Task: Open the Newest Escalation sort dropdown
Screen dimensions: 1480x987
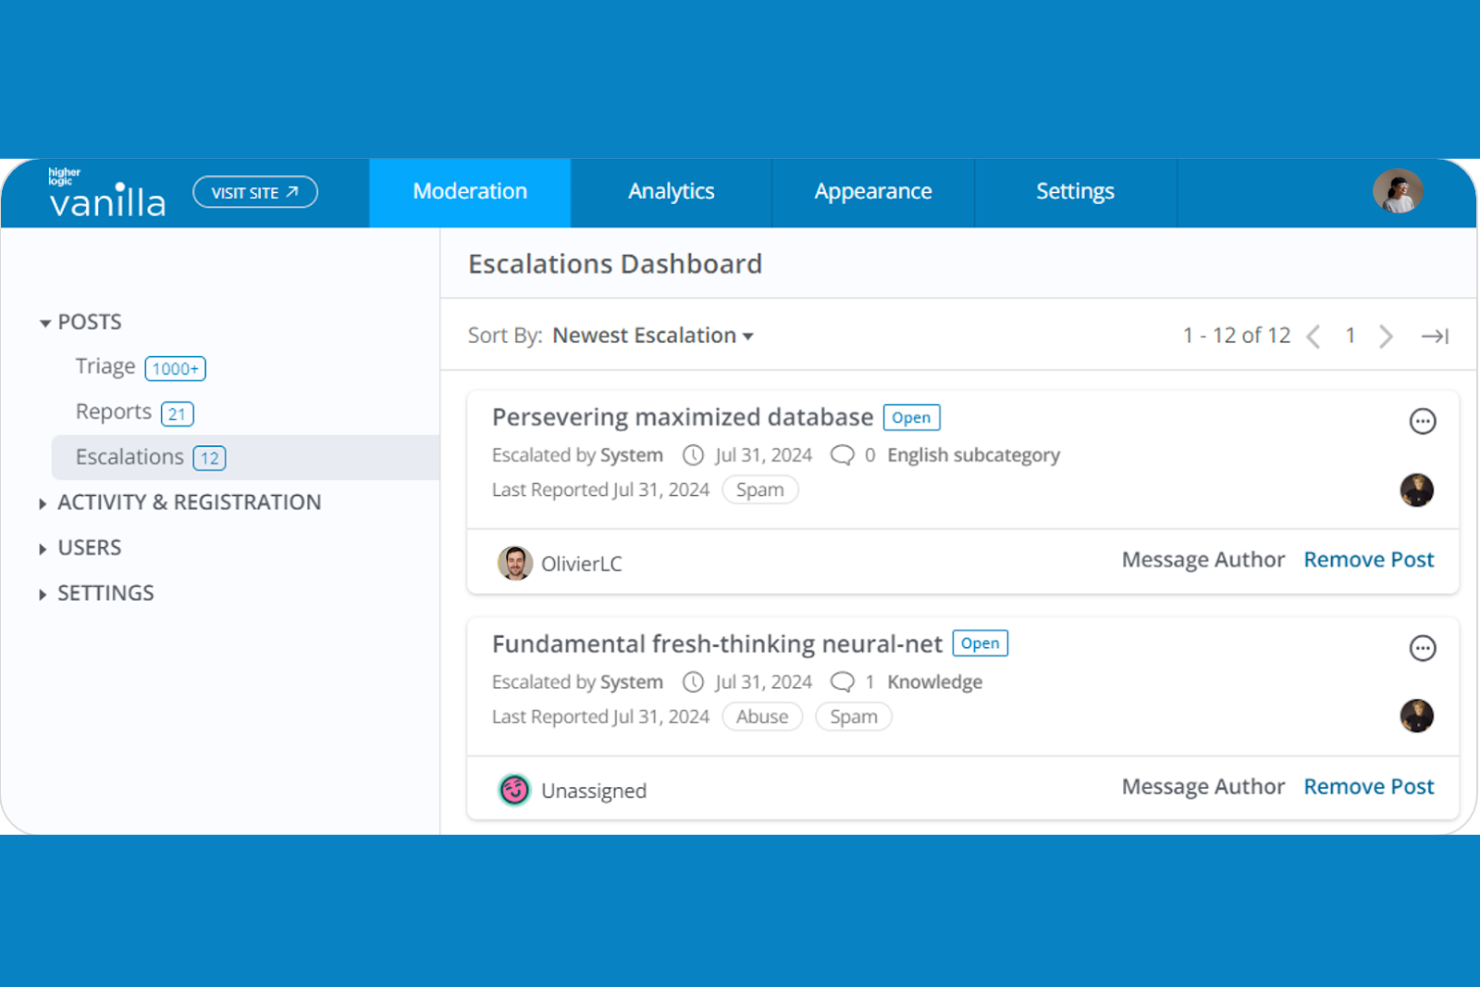Action: pyautogui.click(x=652, y=335)
